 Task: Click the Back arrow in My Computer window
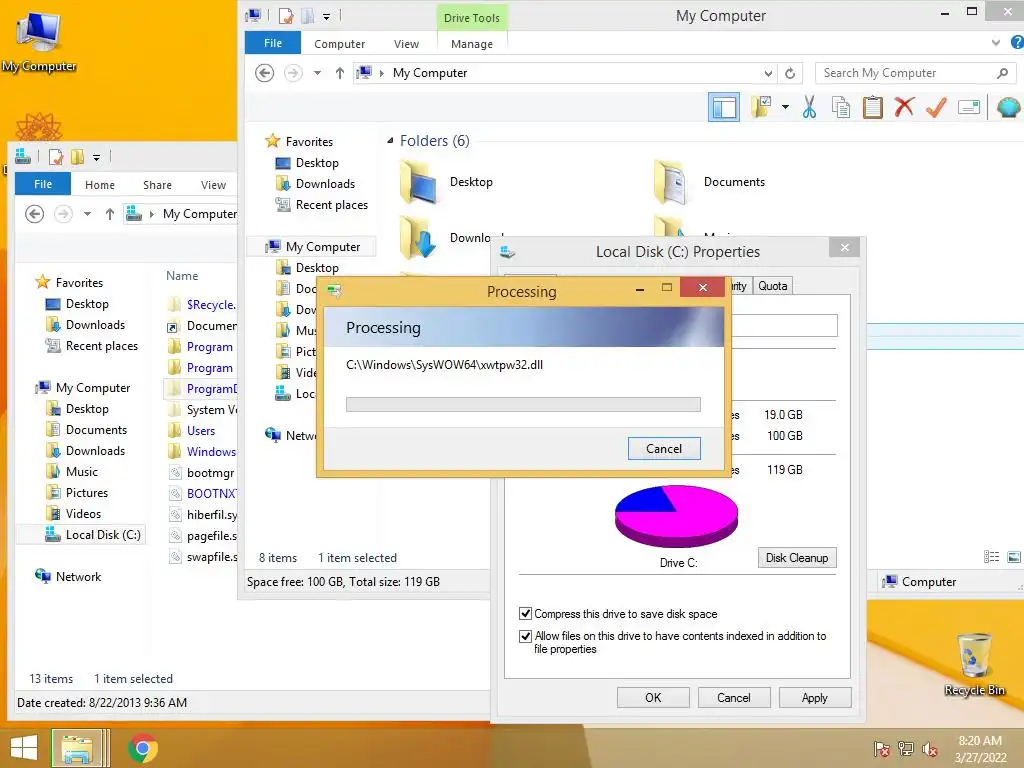[x=264, y=73]
